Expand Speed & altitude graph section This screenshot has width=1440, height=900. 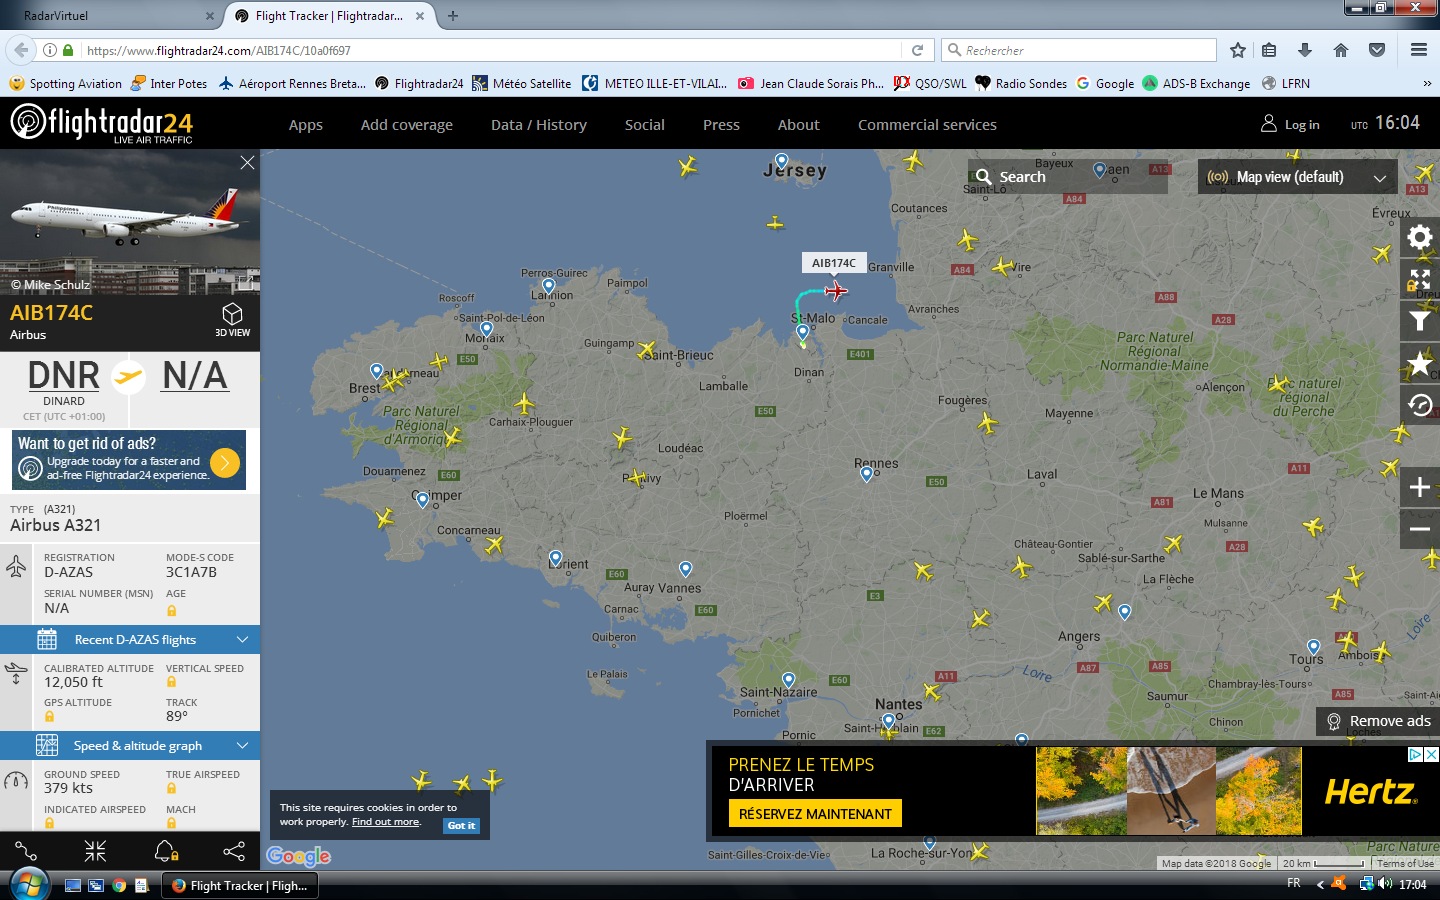pos(130,745)
